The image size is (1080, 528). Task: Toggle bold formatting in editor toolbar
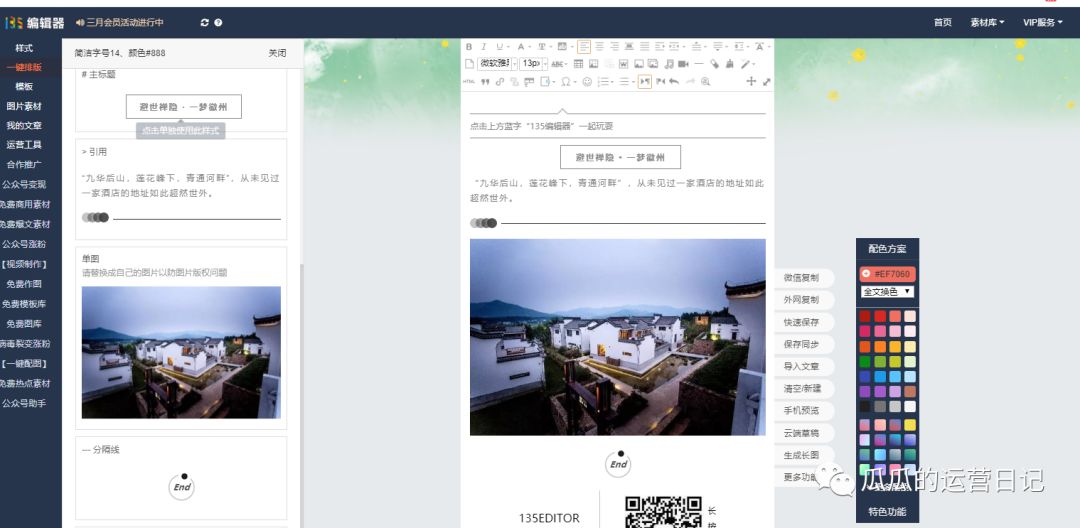(468, 47)
